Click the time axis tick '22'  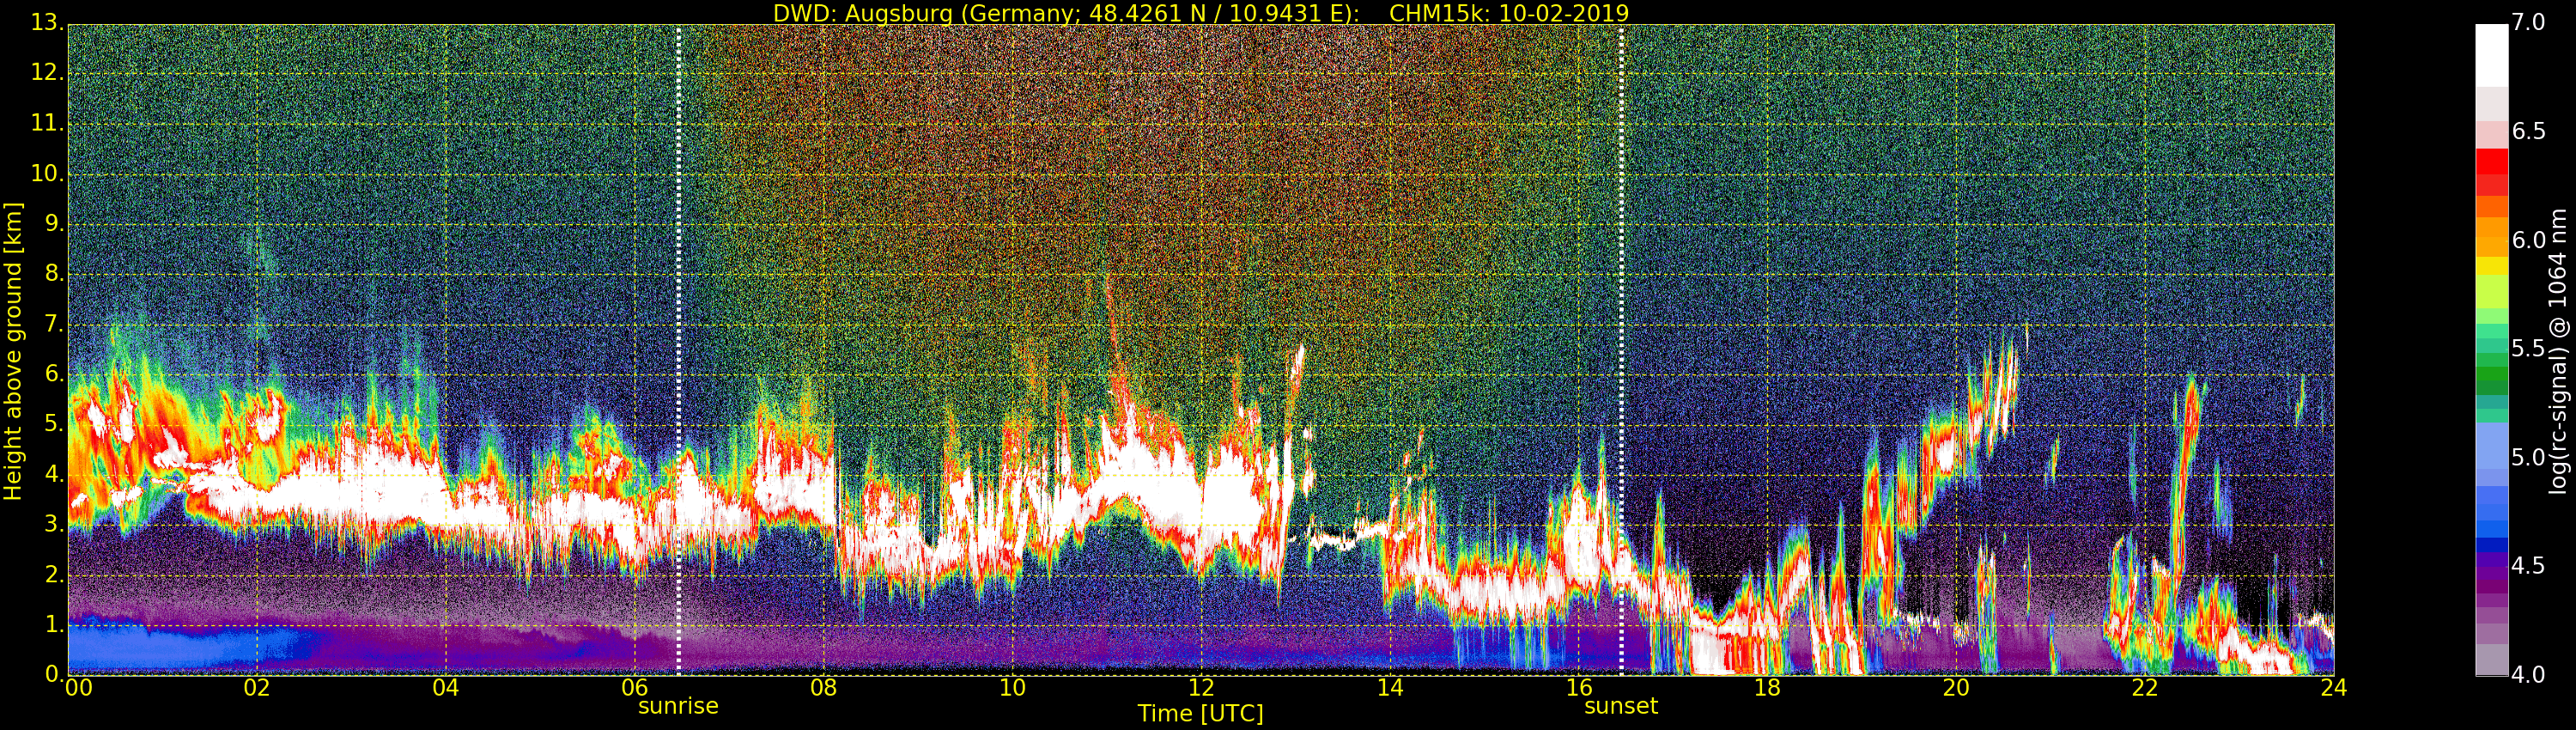click(x=2145, y=688)
